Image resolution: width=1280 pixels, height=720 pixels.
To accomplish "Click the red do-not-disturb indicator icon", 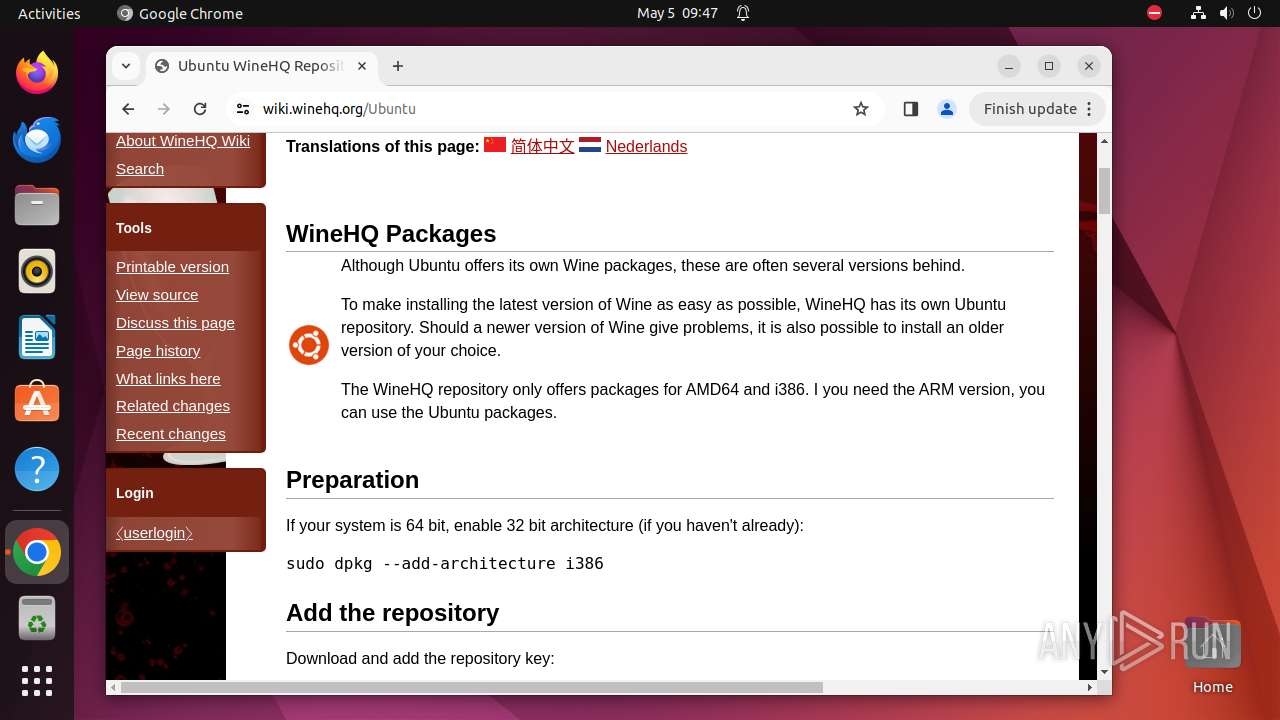I will (x=1154, y=13).
